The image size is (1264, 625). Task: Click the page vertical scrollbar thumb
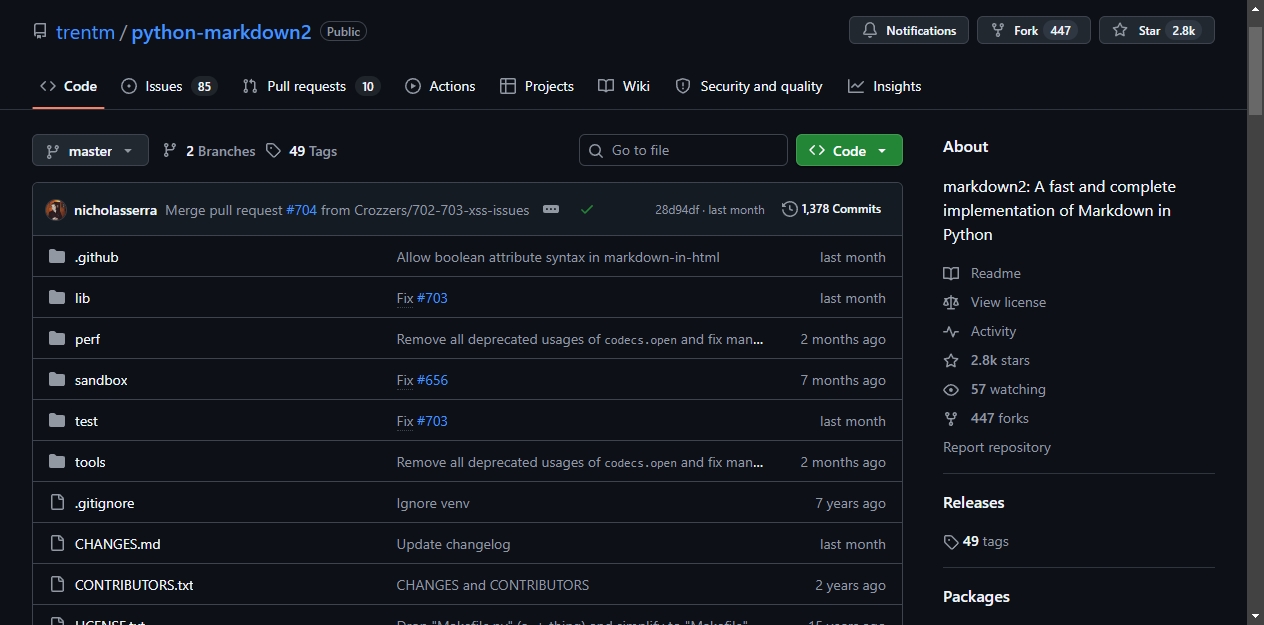[x=1256, y=70]
